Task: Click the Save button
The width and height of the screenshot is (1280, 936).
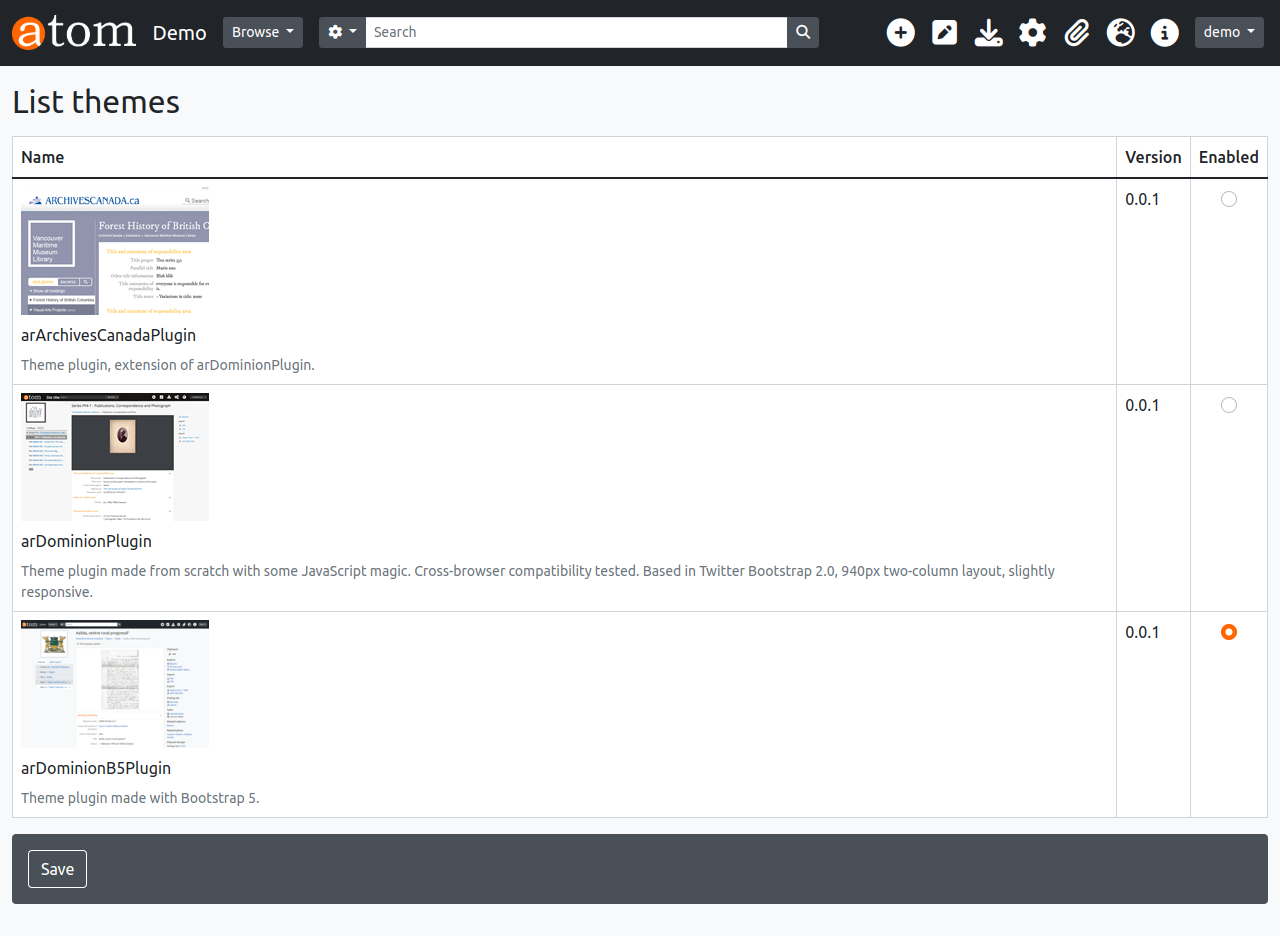Action: pyautogui.click(x=57, y=869)
